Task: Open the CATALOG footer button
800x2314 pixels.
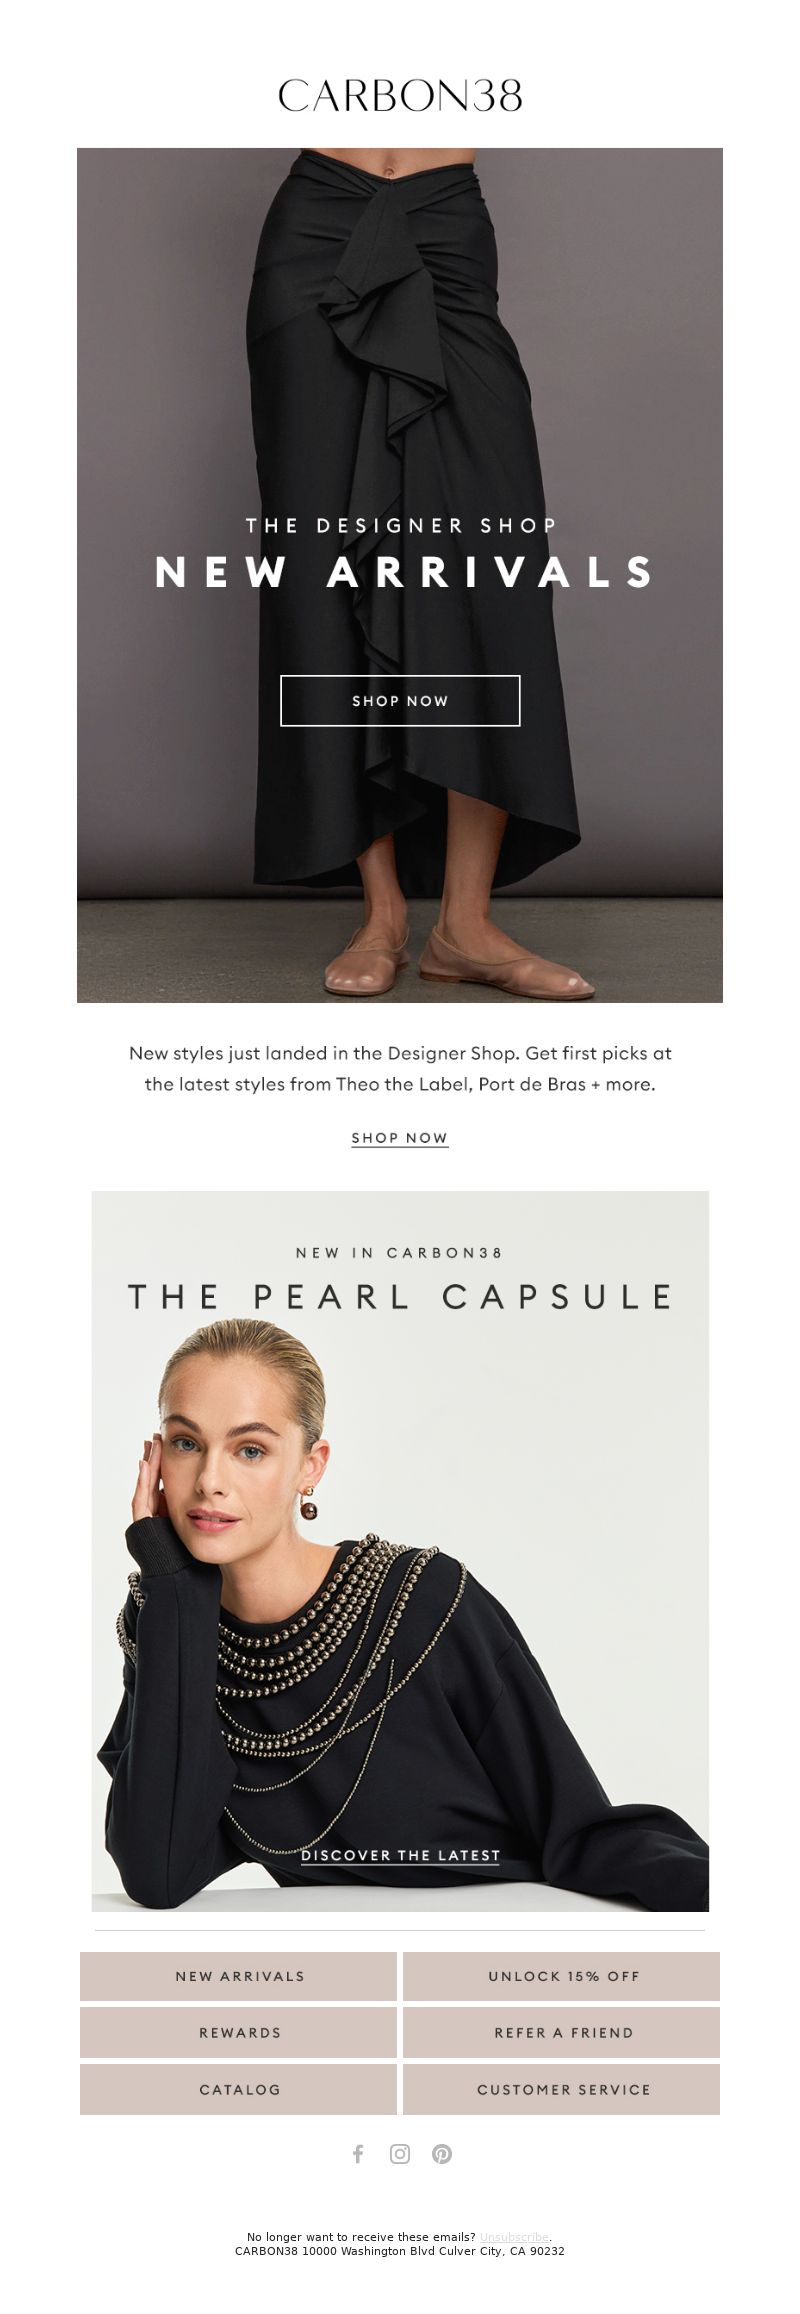Action: click(x=239, y=2090)
